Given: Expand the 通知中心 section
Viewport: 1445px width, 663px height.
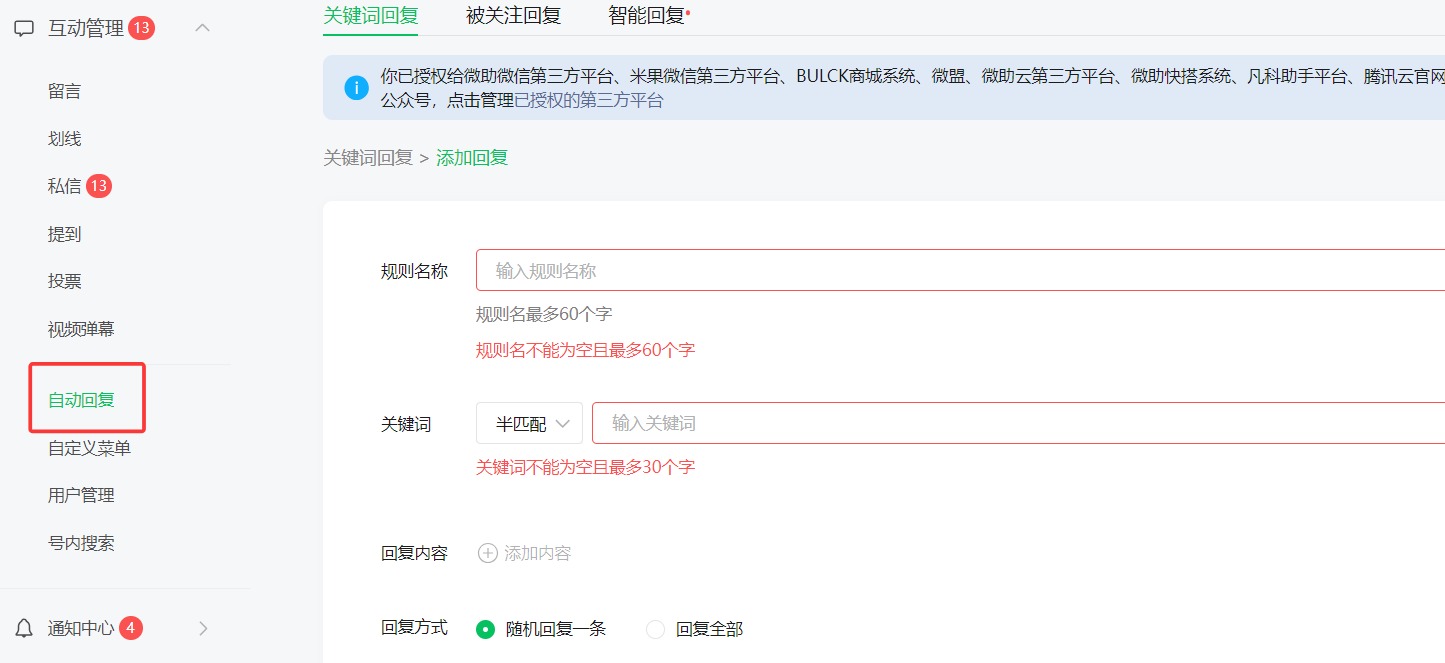Looking at the screenshot, I should click(x=202, y=628).
